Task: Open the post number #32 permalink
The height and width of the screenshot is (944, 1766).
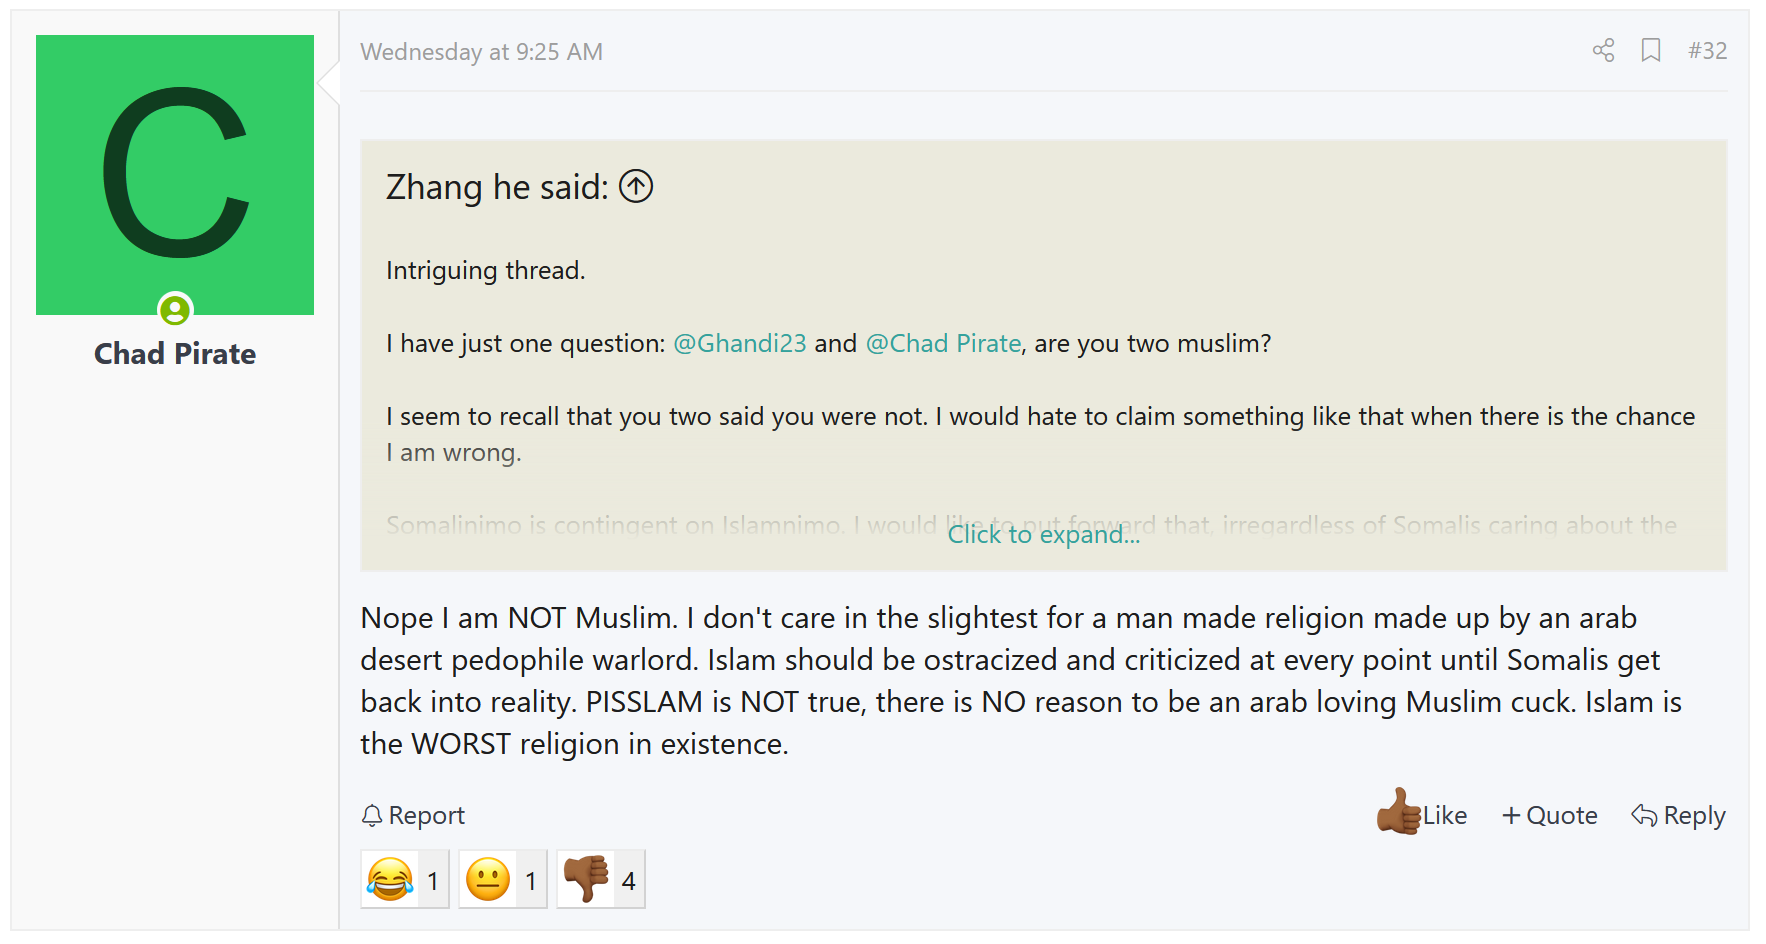Action: pos(1708,51)
